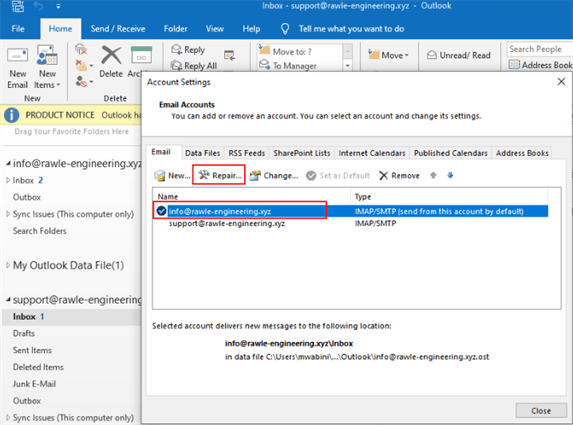The height and width of the screenshot is (425, 573).
Task: Open the Junk E-Mail folder
Action: (x=34, y=384)
